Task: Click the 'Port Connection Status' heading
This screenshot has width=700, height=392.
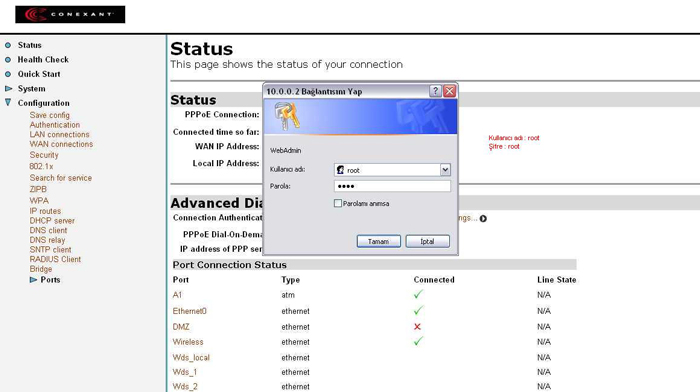Action: (x=229, y=265)
